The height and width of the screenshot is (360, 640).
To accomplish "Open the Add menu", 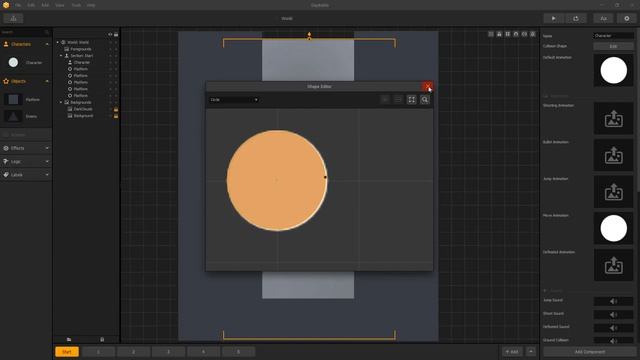I will (x=45, y=5).
